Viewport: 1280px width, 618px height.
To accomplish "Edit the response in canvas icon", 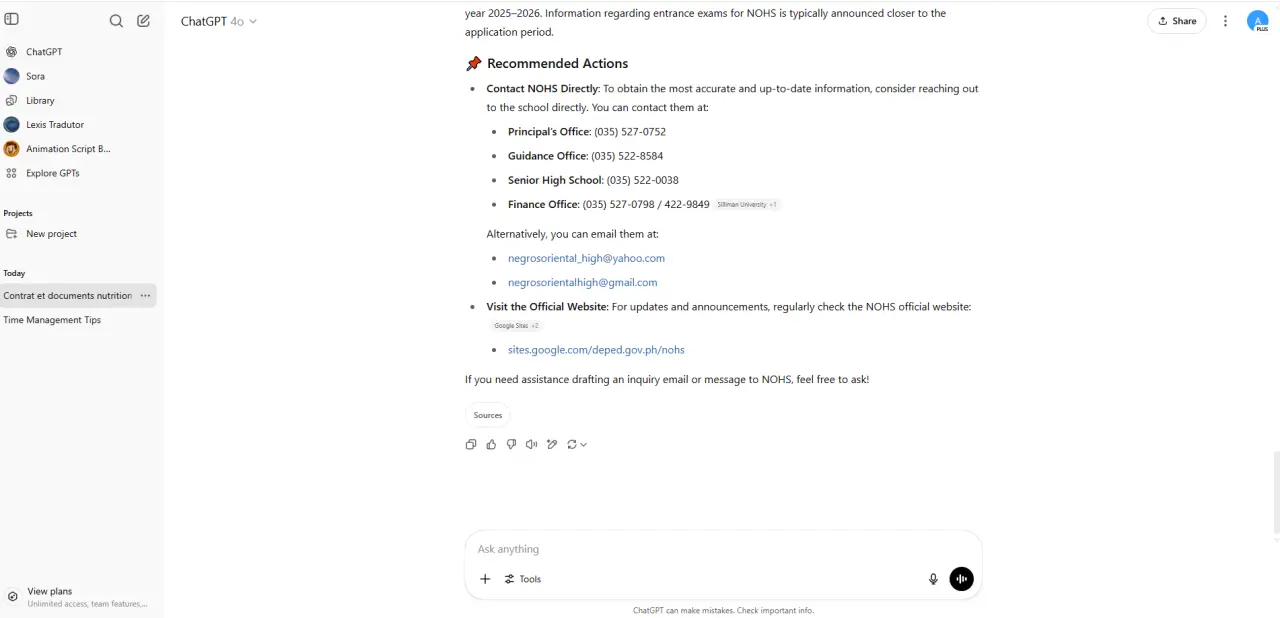I will [x=552, y=444].
